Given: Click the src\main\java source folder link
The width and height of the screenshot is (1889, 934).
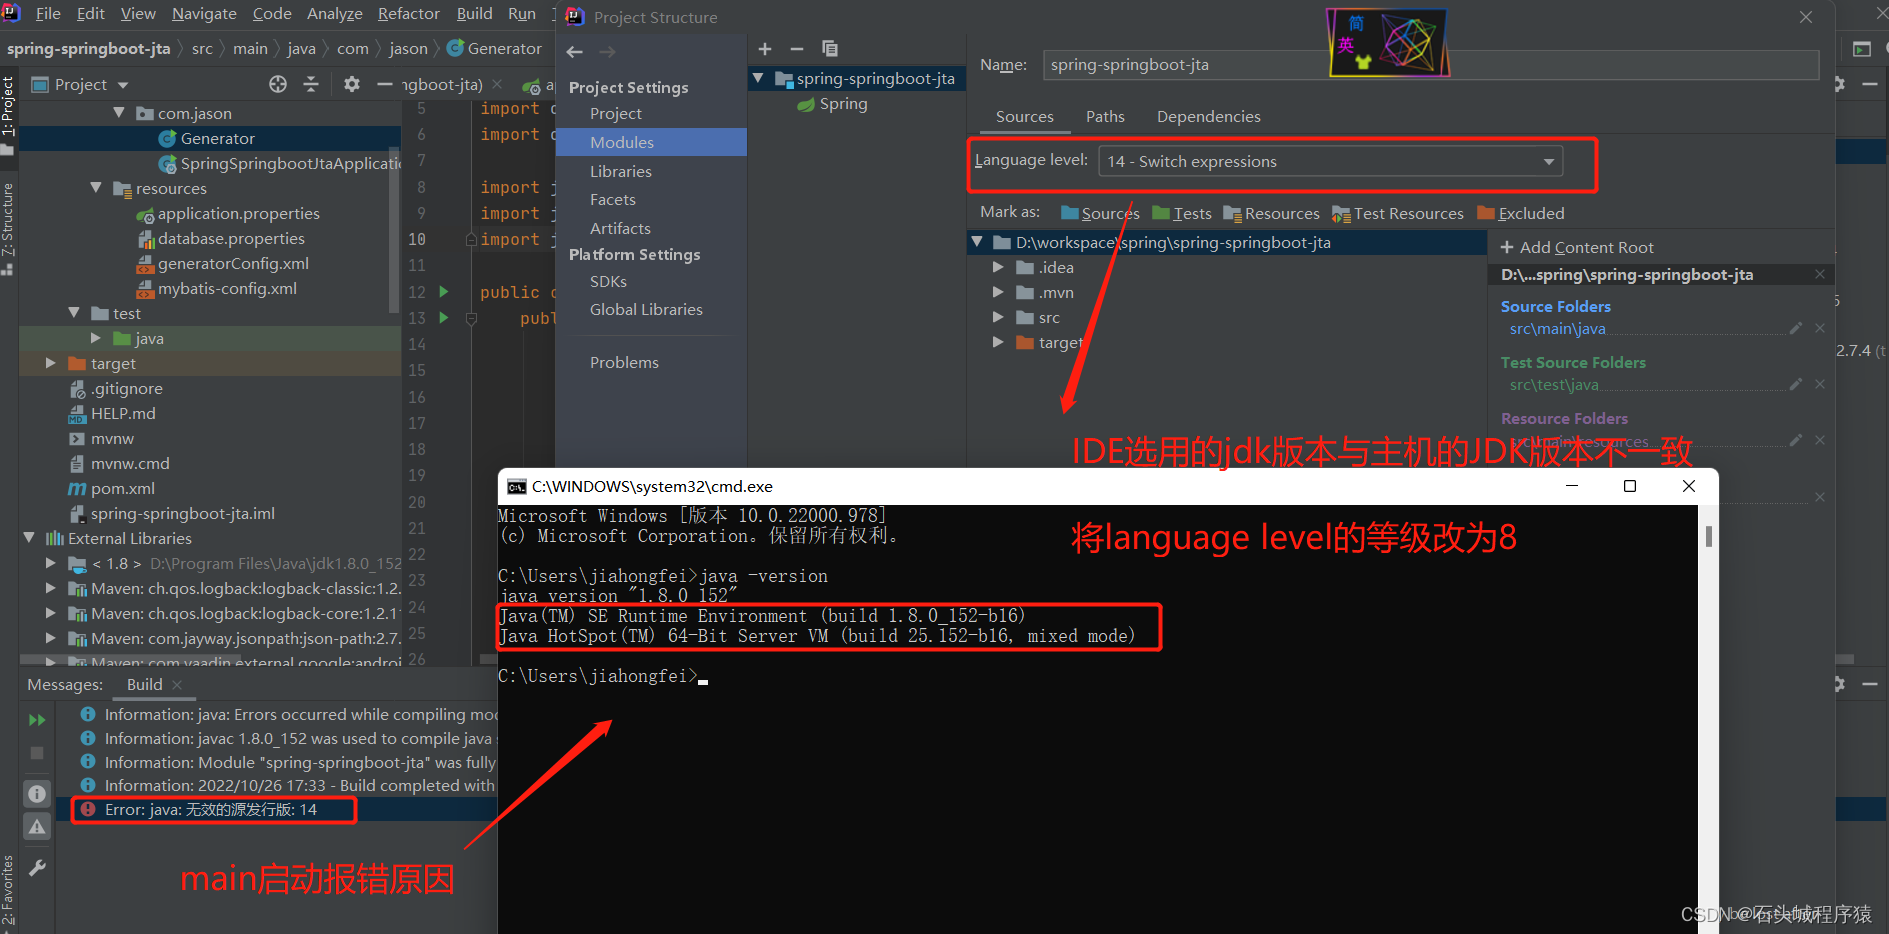Looking at the screenshot, I should 1556,328.
